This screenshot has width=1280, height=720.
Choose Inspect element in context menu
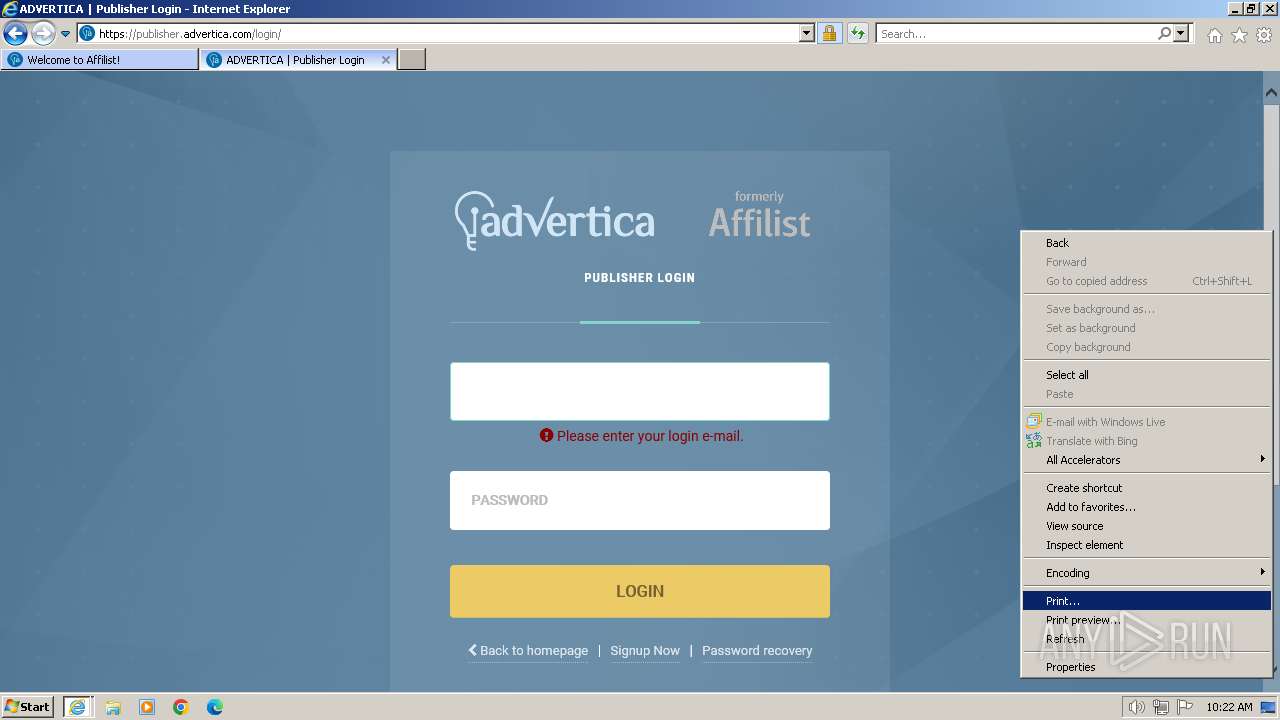(1146, 545)
